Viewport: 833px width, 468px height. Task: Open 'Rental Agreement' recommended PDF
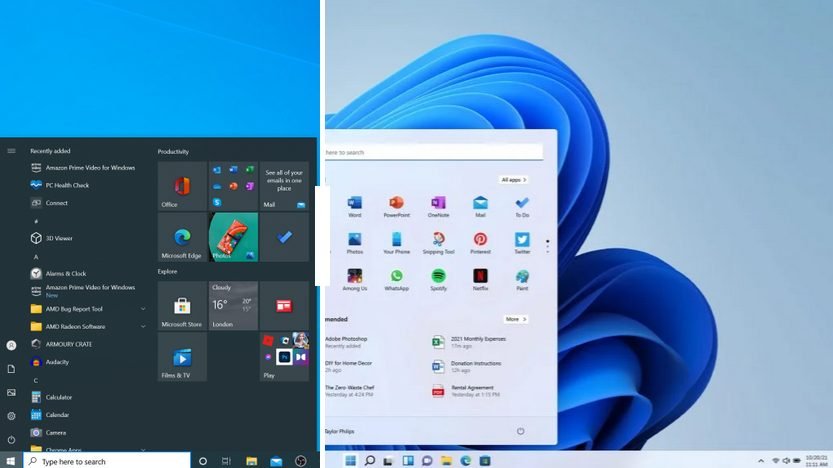(465, 391)
